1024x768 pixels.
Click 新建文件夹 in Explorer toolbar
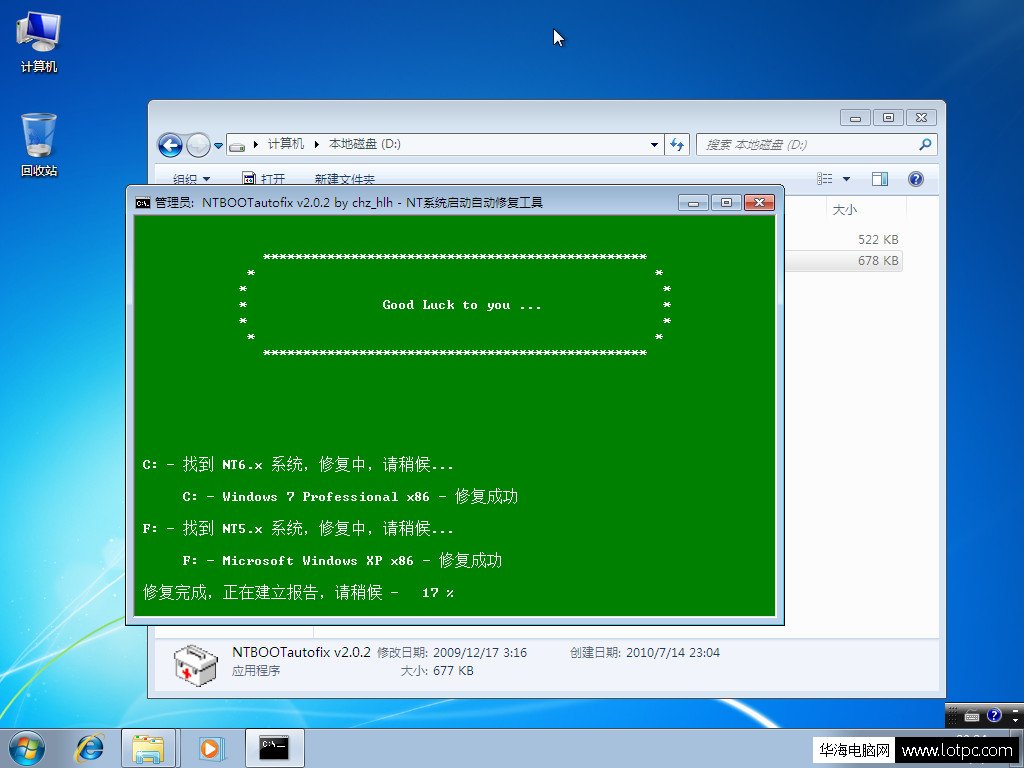click(x=344, y=179)
